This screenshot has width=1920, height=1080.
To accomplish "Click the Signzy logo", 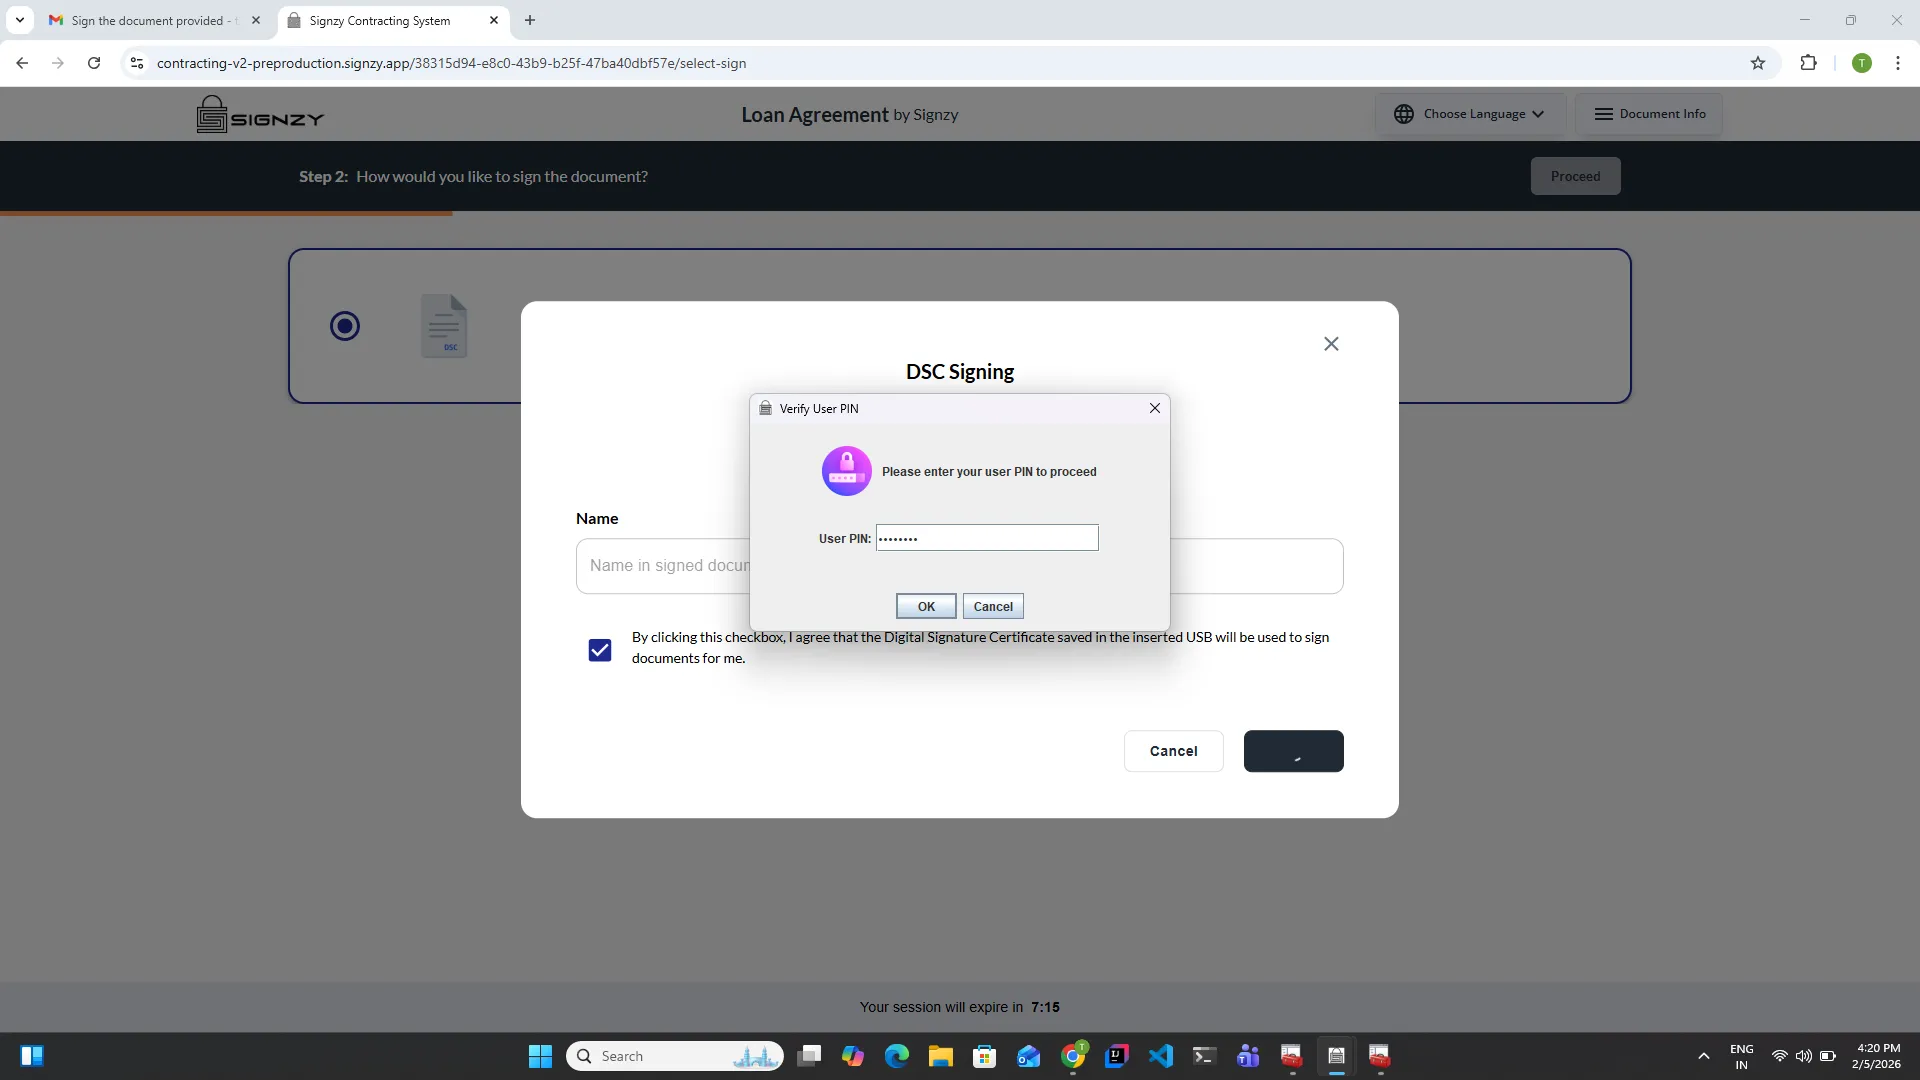I will 260,114.
